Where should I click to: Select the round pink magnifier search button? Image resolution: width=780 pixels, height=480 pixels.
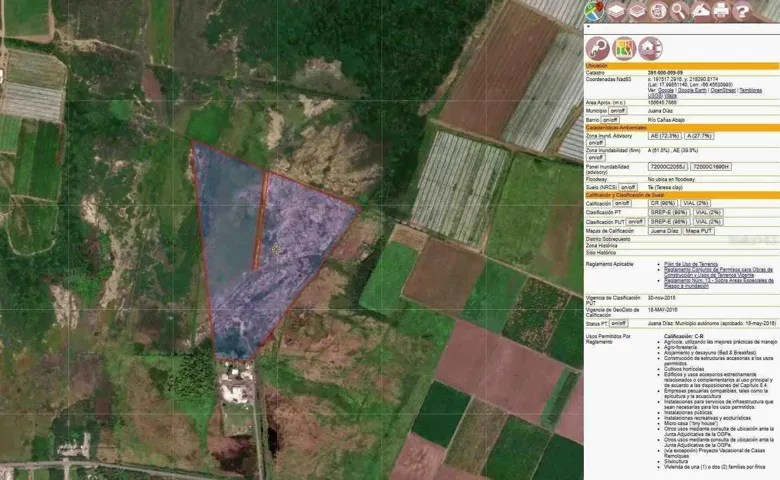tap(598, 47)
